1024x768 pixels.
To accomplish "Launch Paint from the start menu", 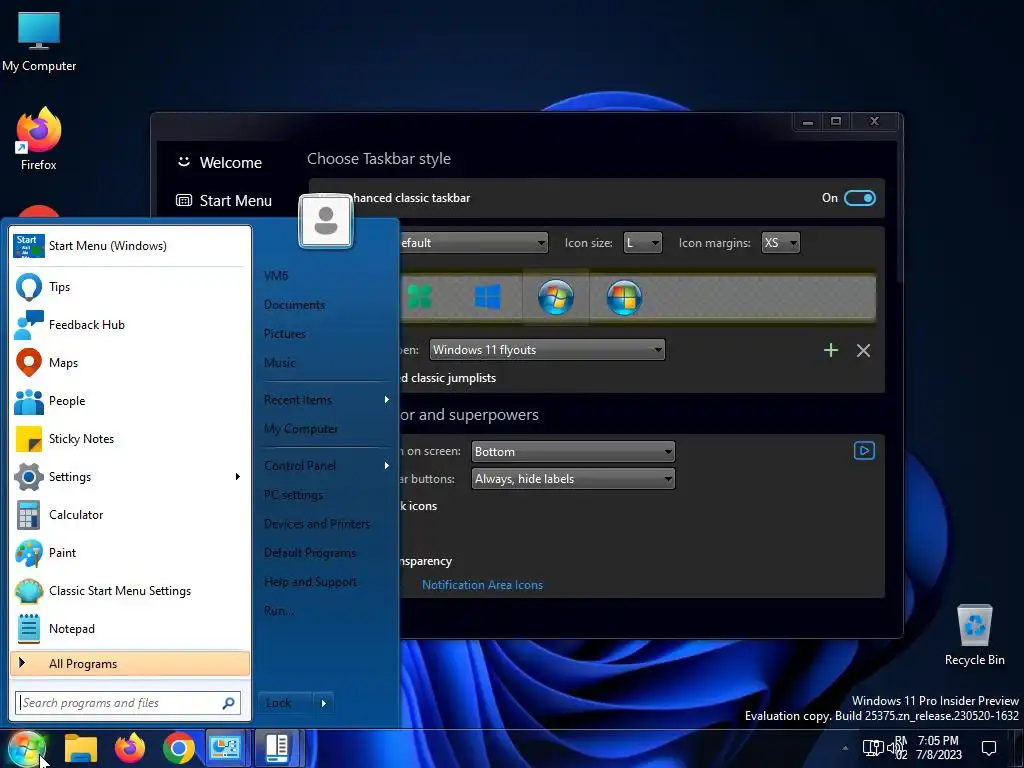I will tap(130, 552).
